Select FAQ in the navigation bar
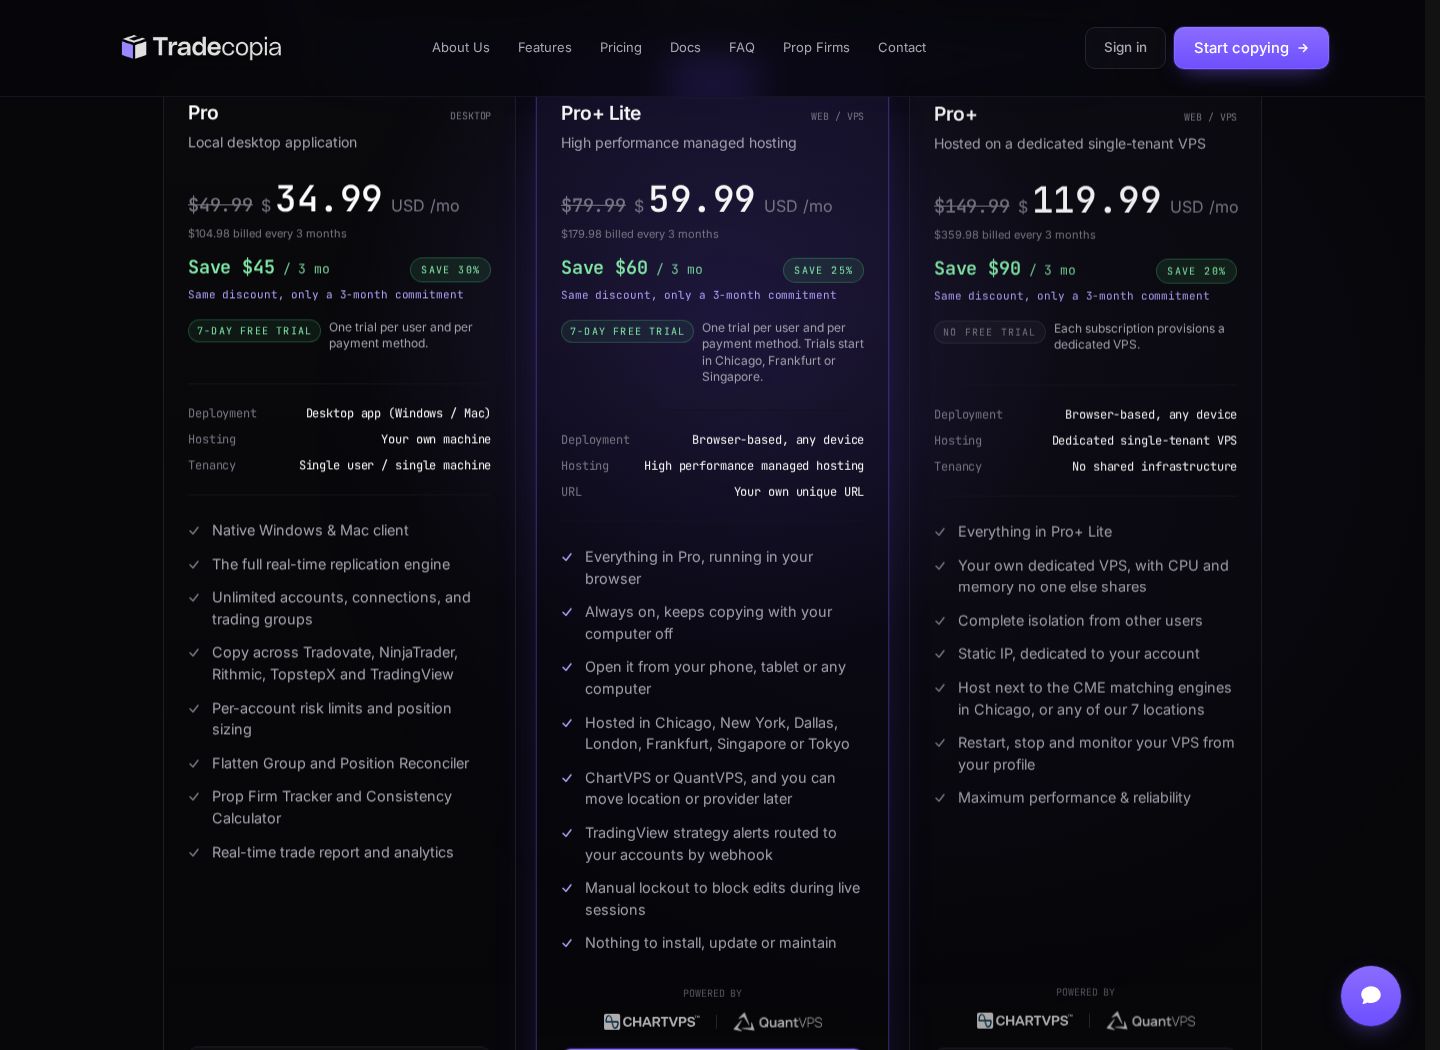1440x1050 pixels. click(x=742, y=48)
